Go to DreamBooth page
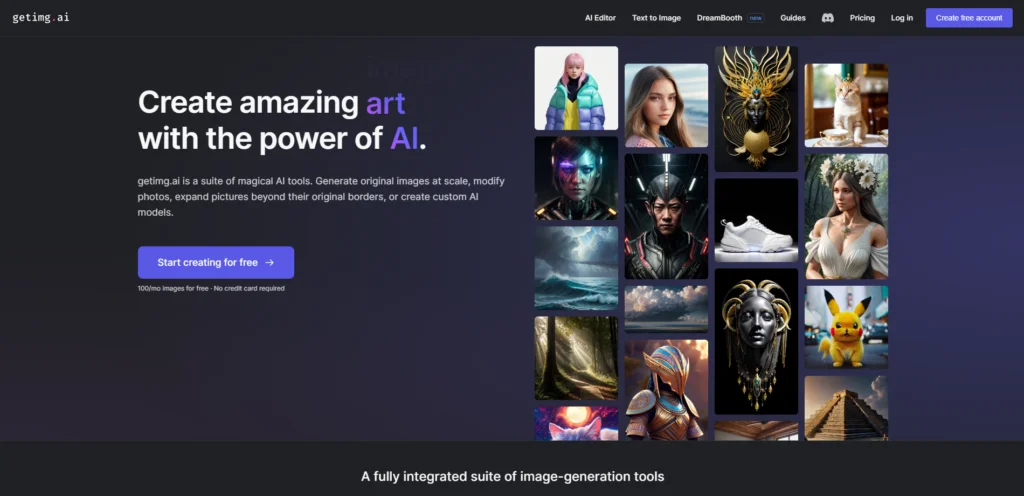The image size is (1024, 496). [x=719, y=18]
